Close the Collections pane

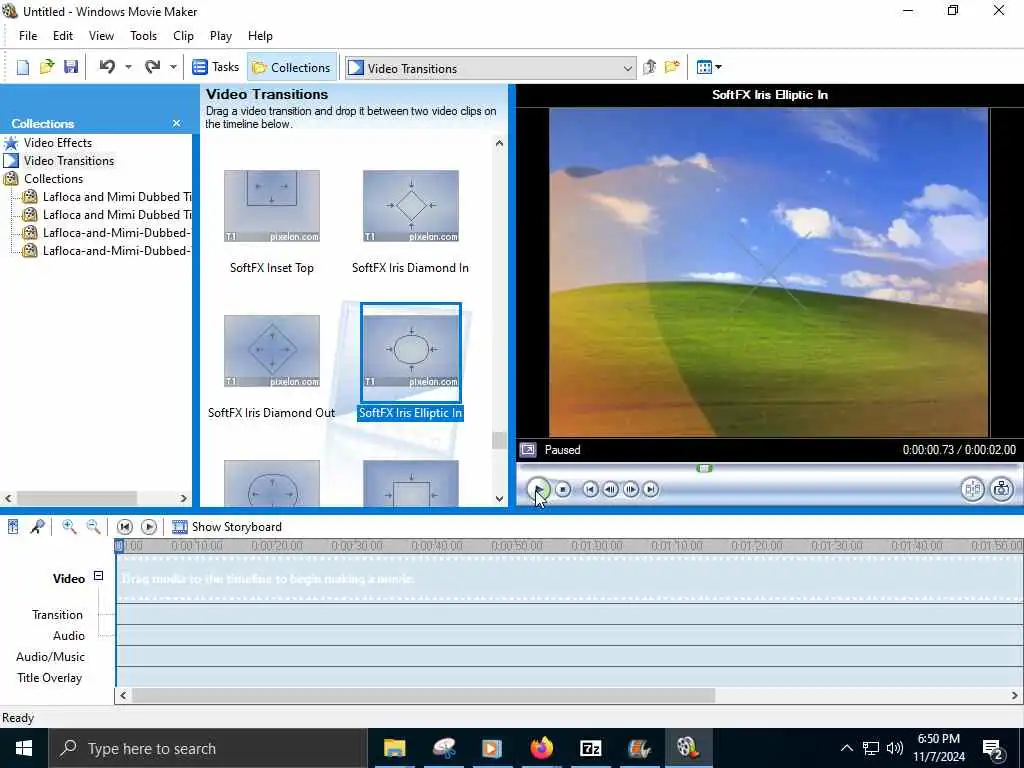pos(176,123)
